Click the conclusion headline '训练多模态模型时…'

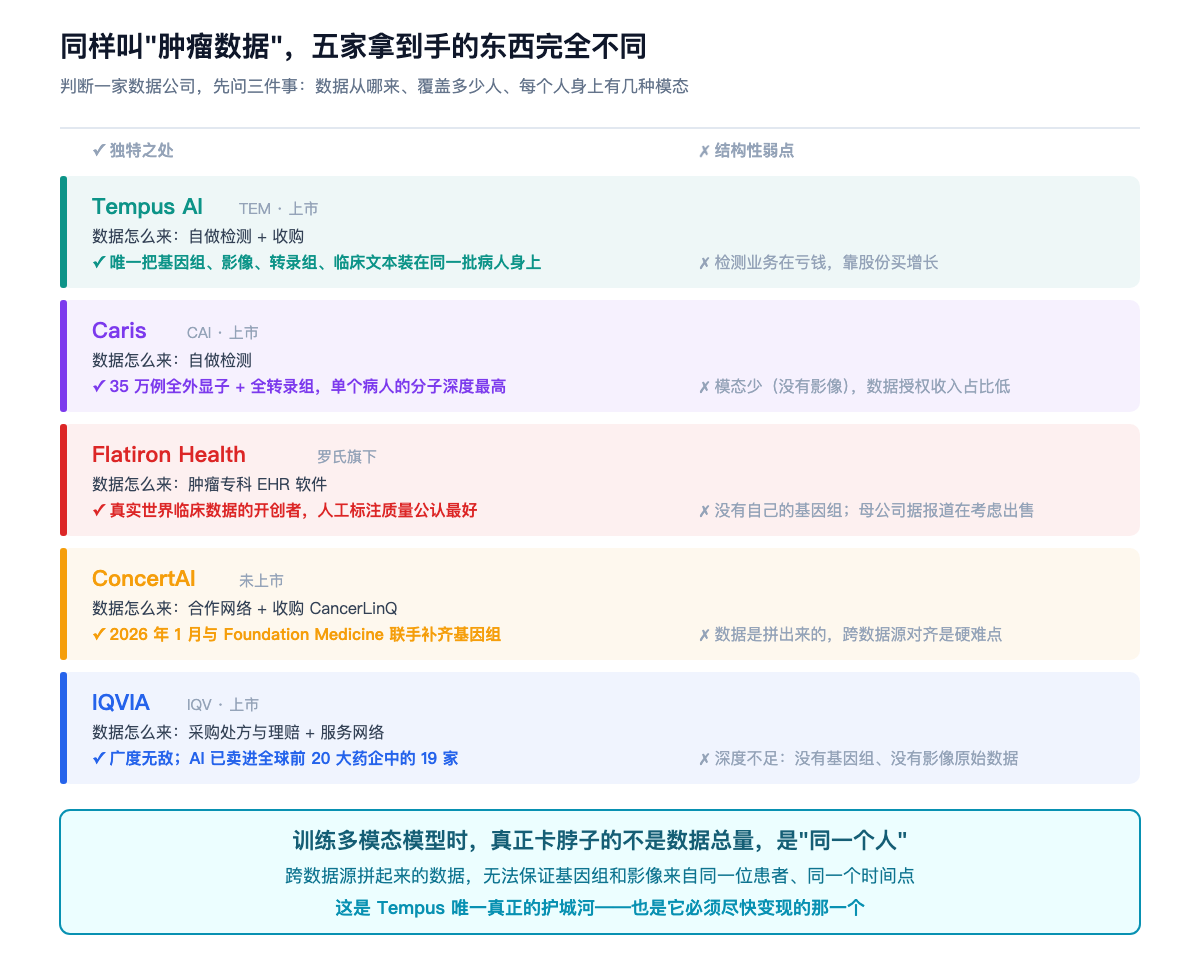(600, 840)
